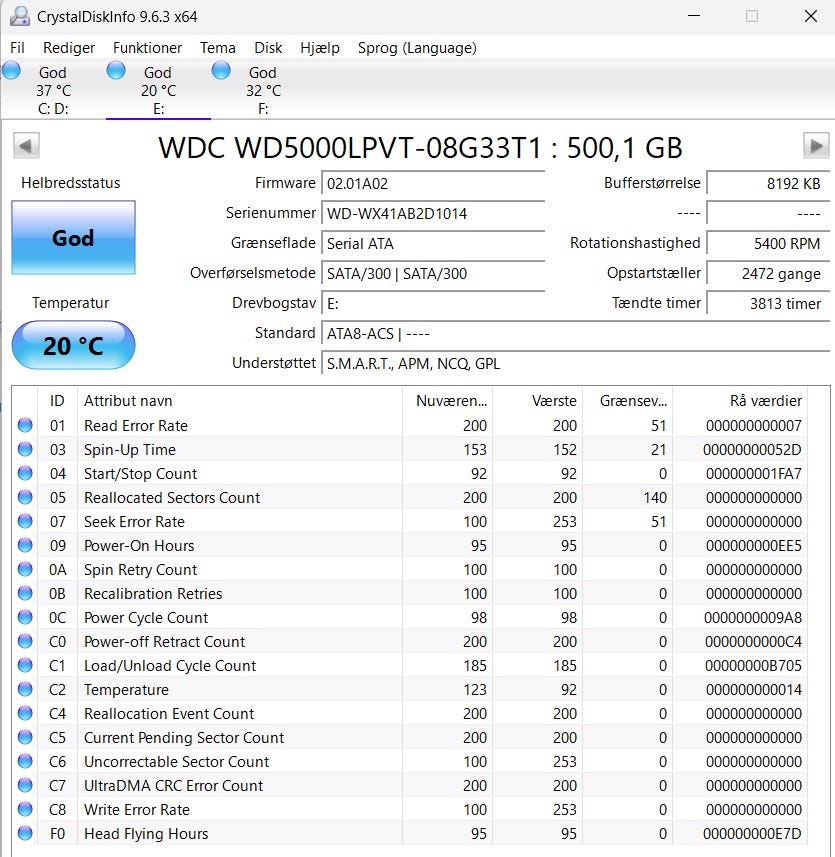The width and height of the screenshot is (835, 857).
Task: Click the blue orb beside Temperature attribute
Action: [x=25, y=690]
